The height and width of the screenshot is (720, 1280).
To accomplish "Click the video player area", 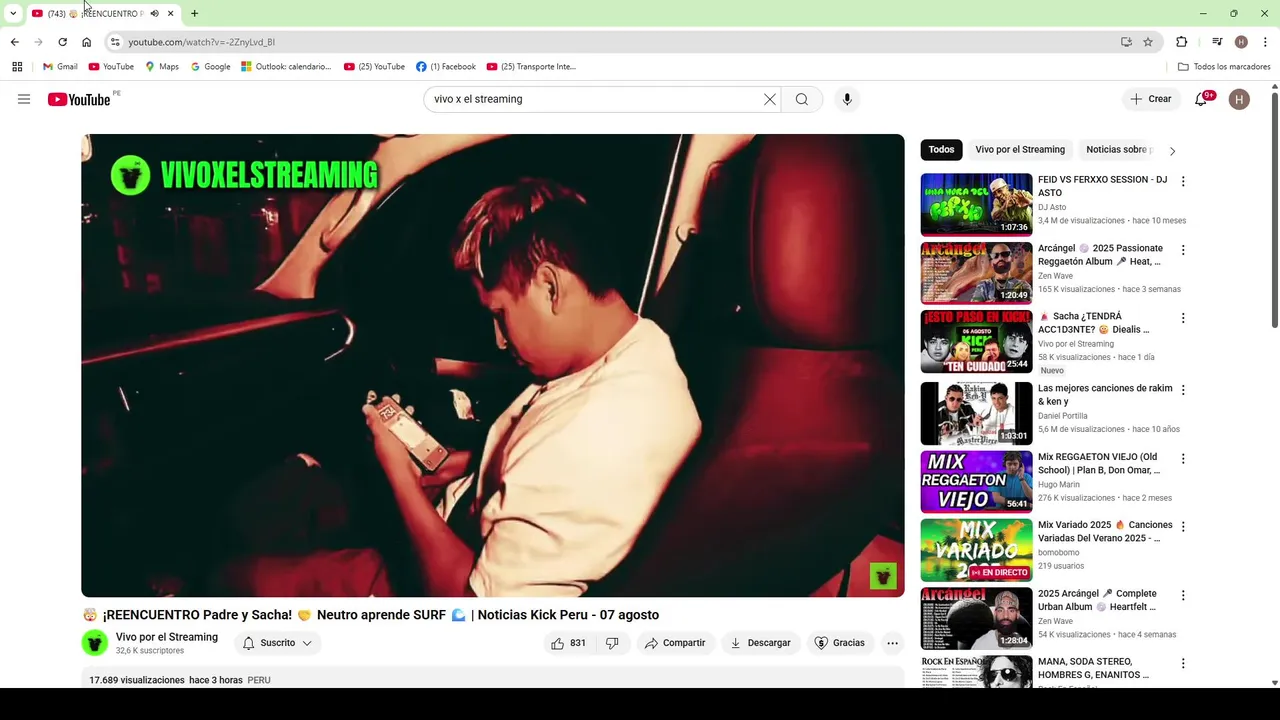I will coord(492,365).
